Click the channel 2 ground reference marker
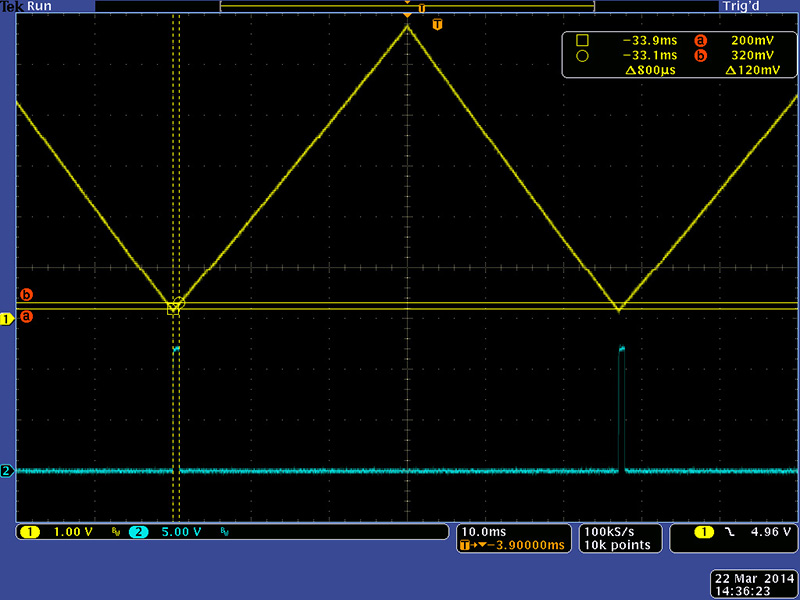Viewport: 800px width, 600px height. coord(7,471)
